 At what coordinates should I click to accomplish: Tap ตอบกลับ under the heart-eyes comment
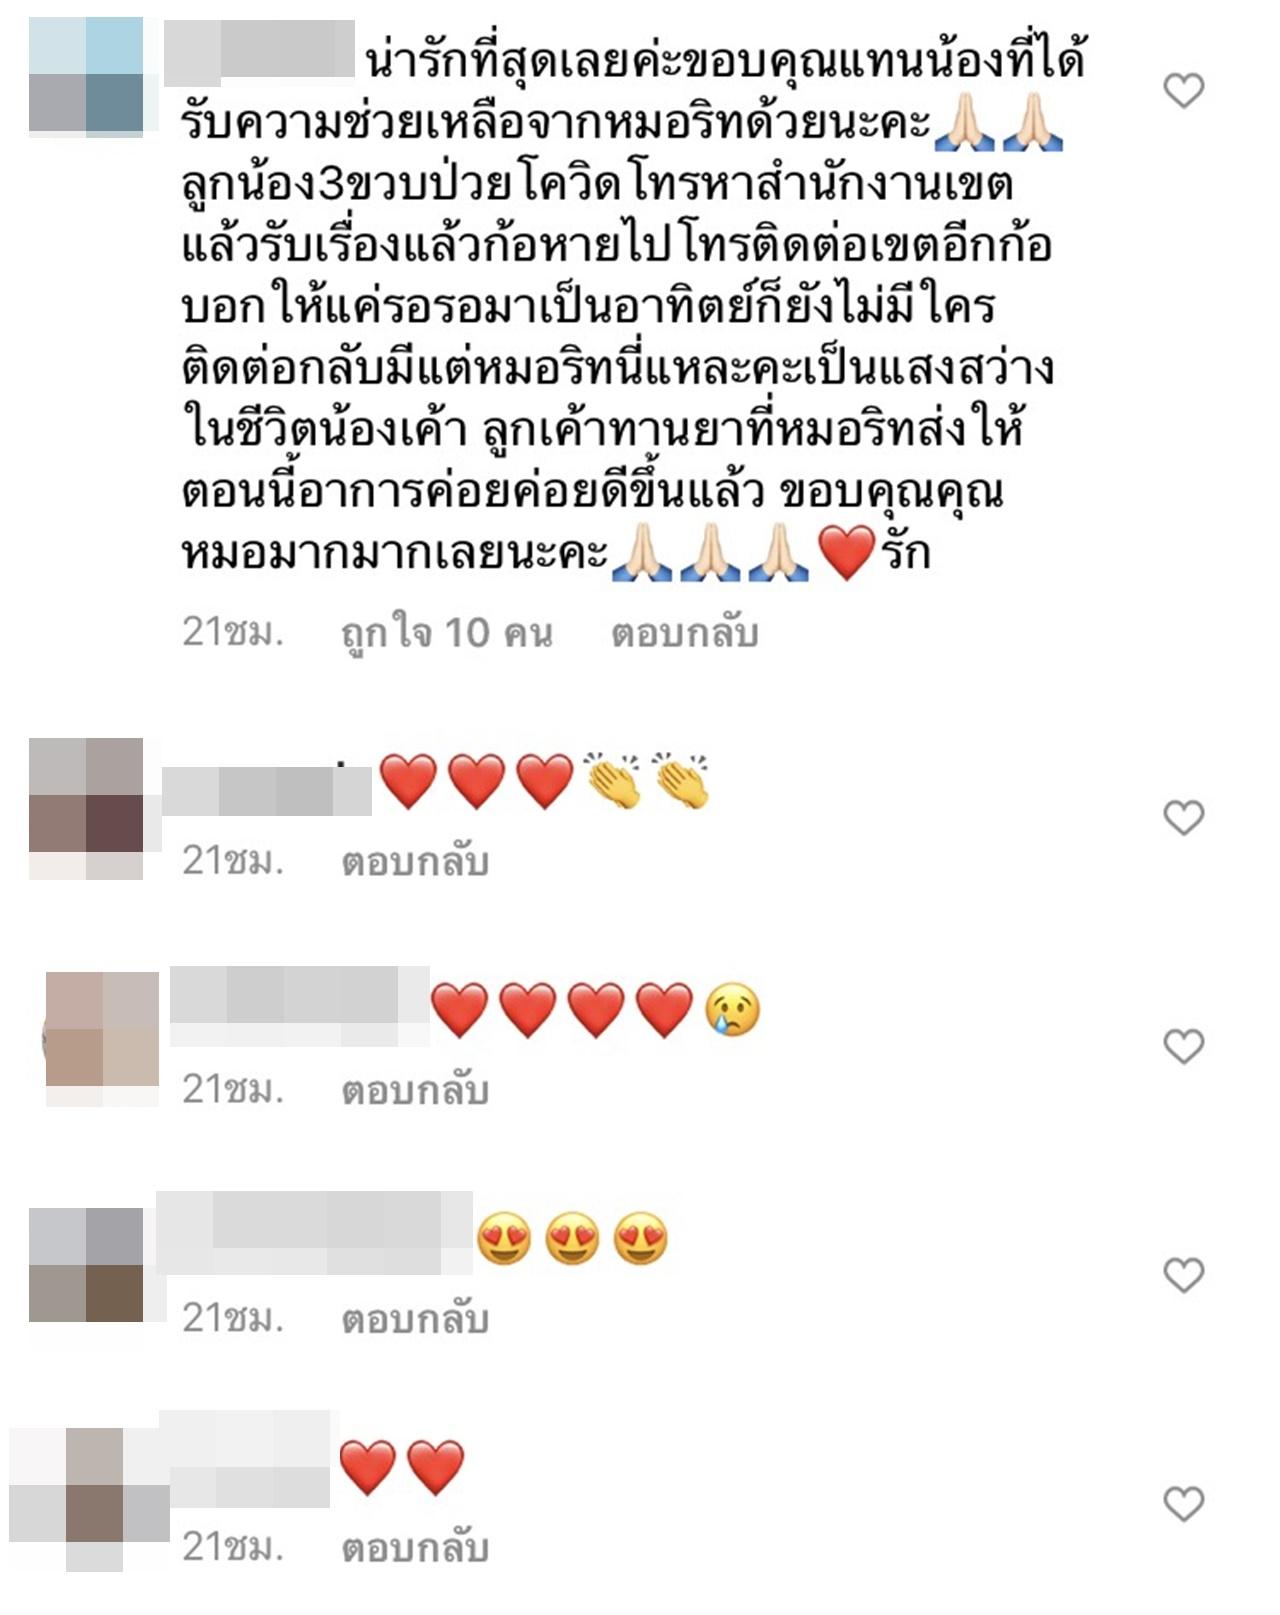click(415, 1318)
